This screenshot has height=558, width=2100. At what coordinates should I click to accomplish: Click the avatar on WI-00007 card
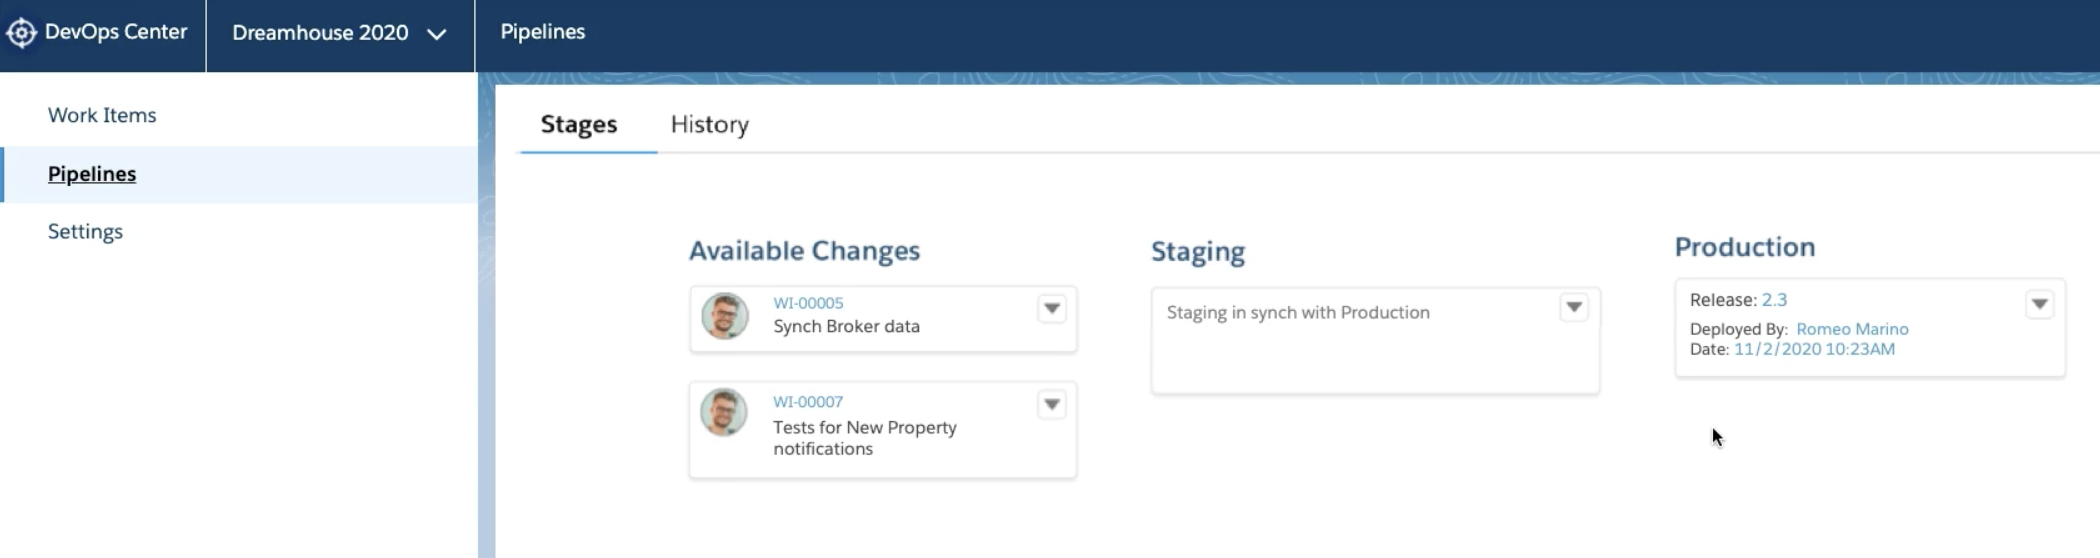(724, 412)
